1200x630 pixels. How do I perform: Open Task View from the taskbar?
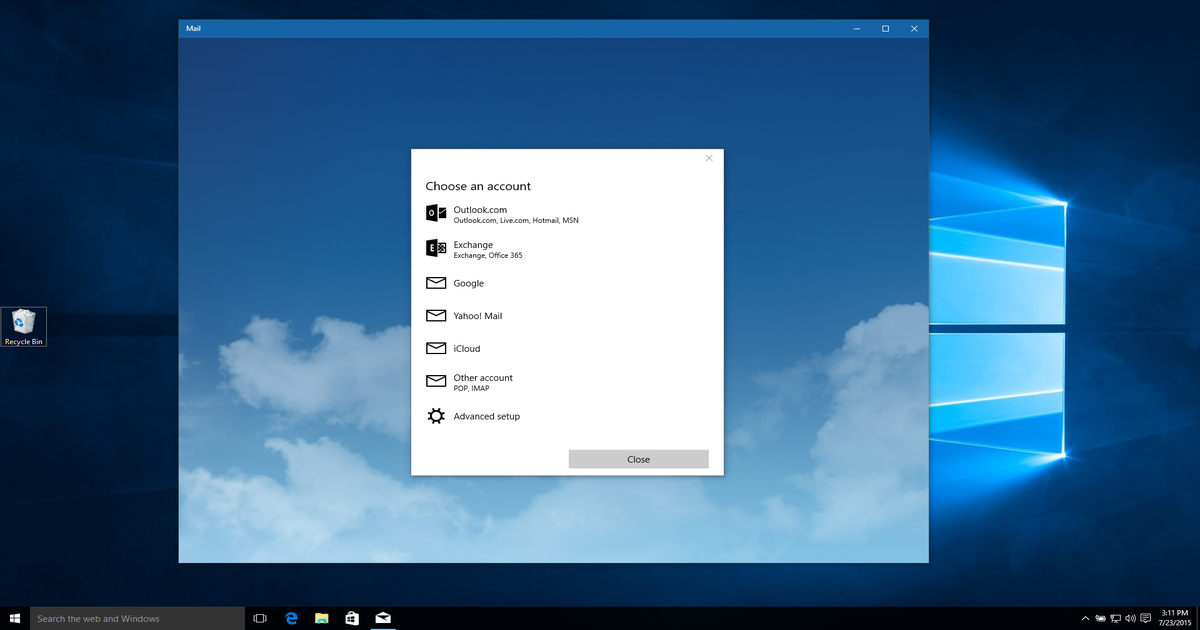(260, 618)
